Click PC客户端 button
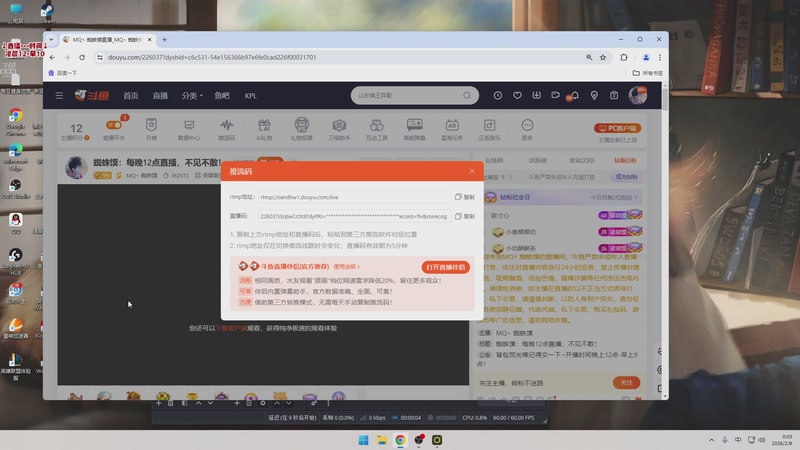Image resolution: width=800 pixels, height=450 pixels. (x=617, y=128)
